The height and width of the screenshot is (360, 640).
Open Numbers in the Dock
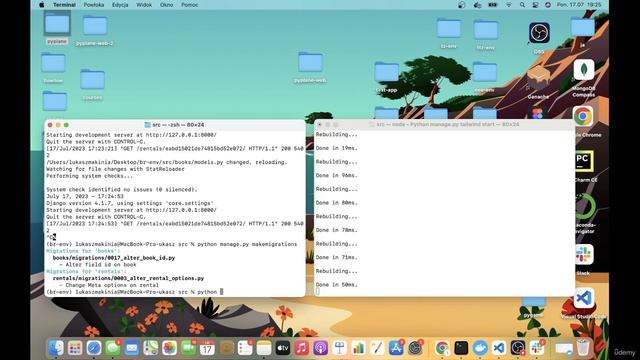(x=358, y=348)
